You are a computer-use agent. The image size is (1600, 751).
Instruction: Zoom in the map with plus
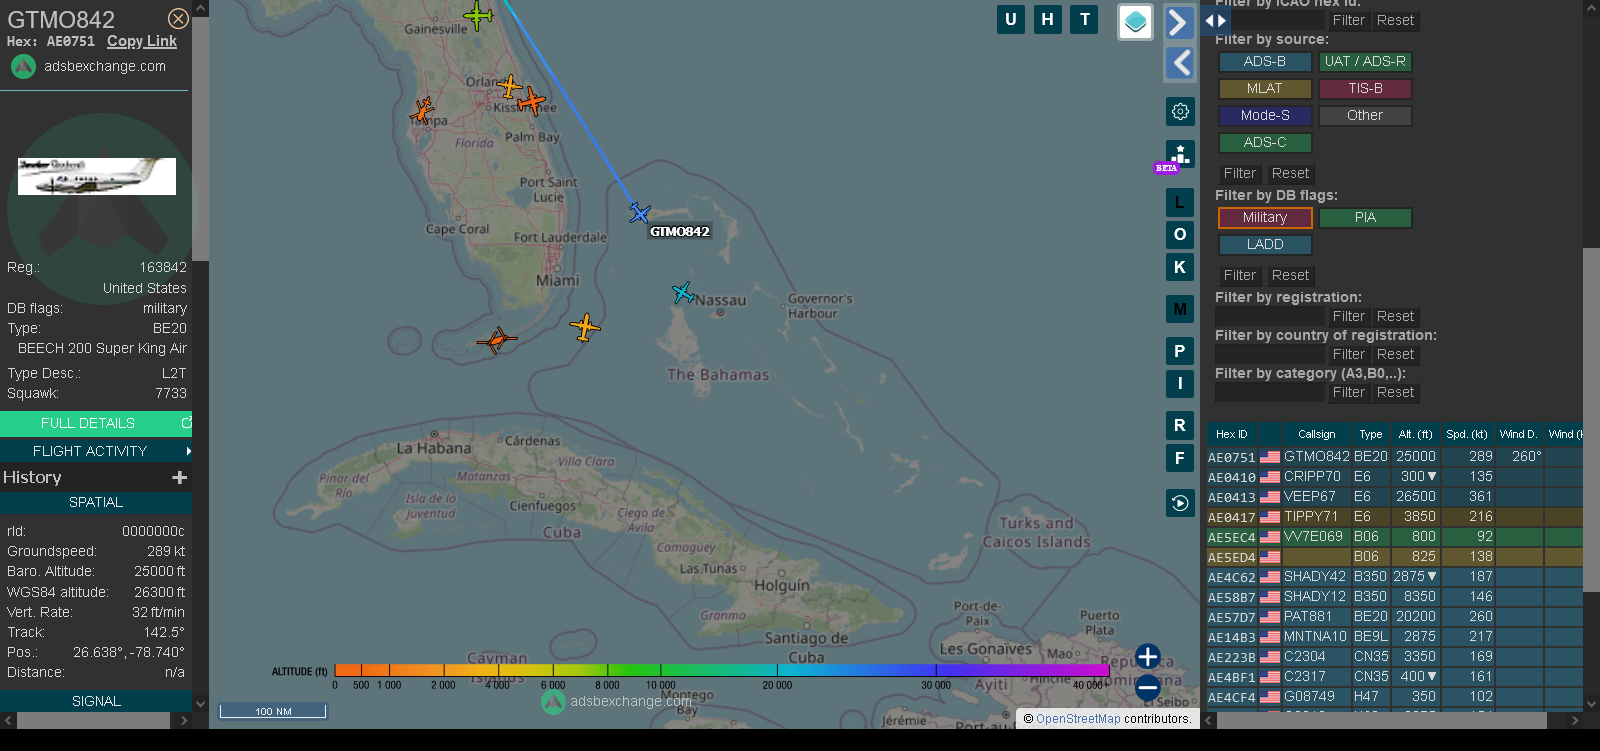click(1148, 657)
